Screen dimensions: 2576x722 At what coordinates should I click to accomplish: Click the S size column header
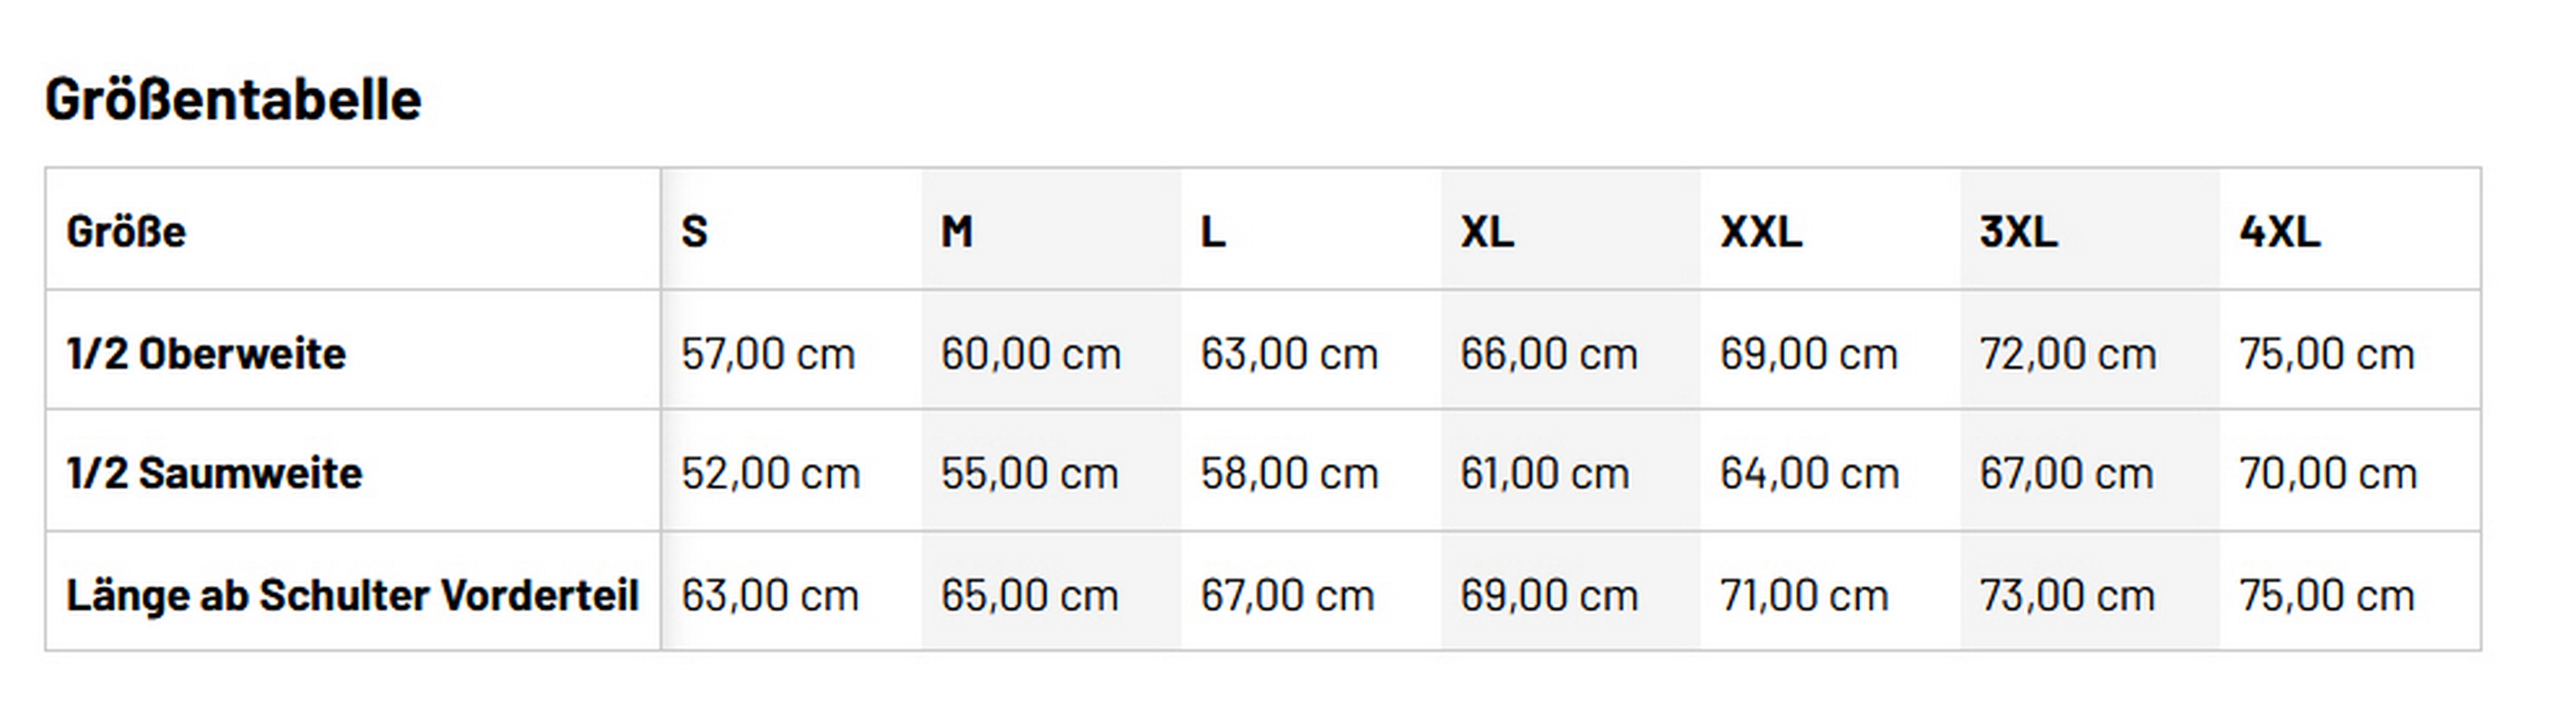coord(694,232)
